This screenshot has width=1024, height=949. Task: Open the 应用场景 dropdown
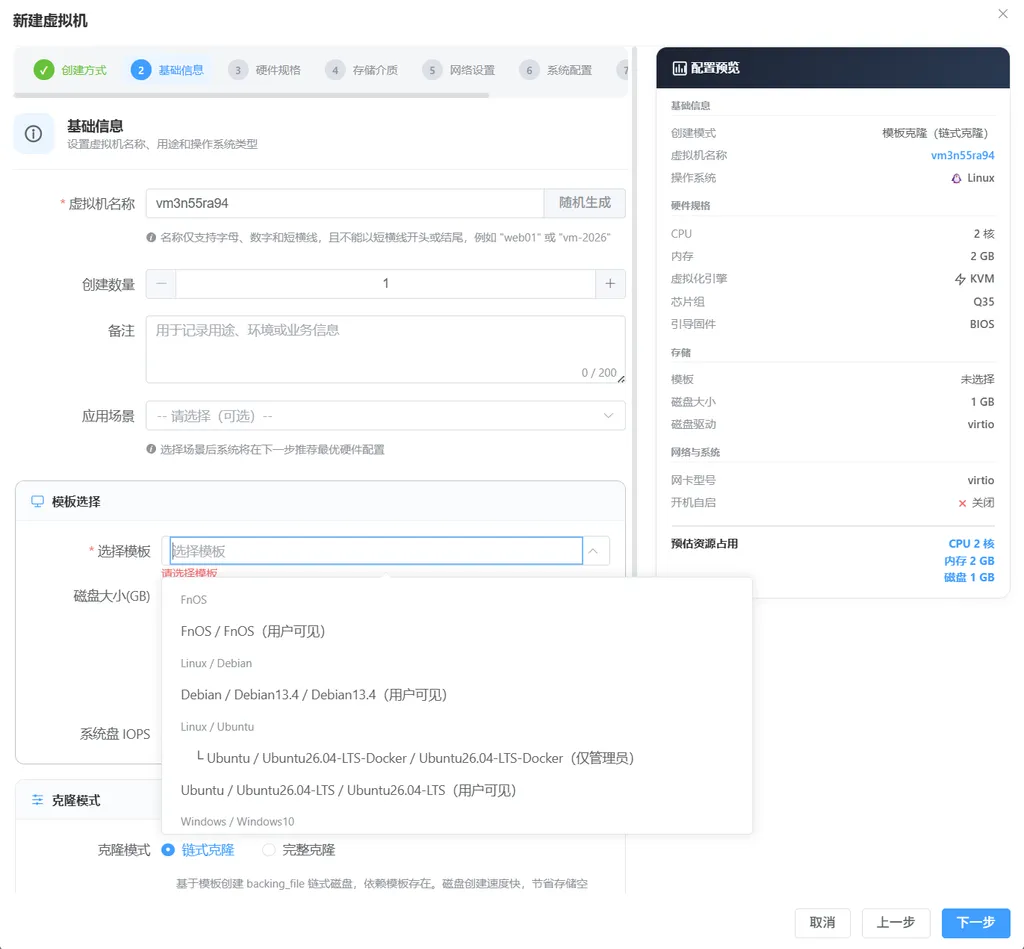pos(385,416)
